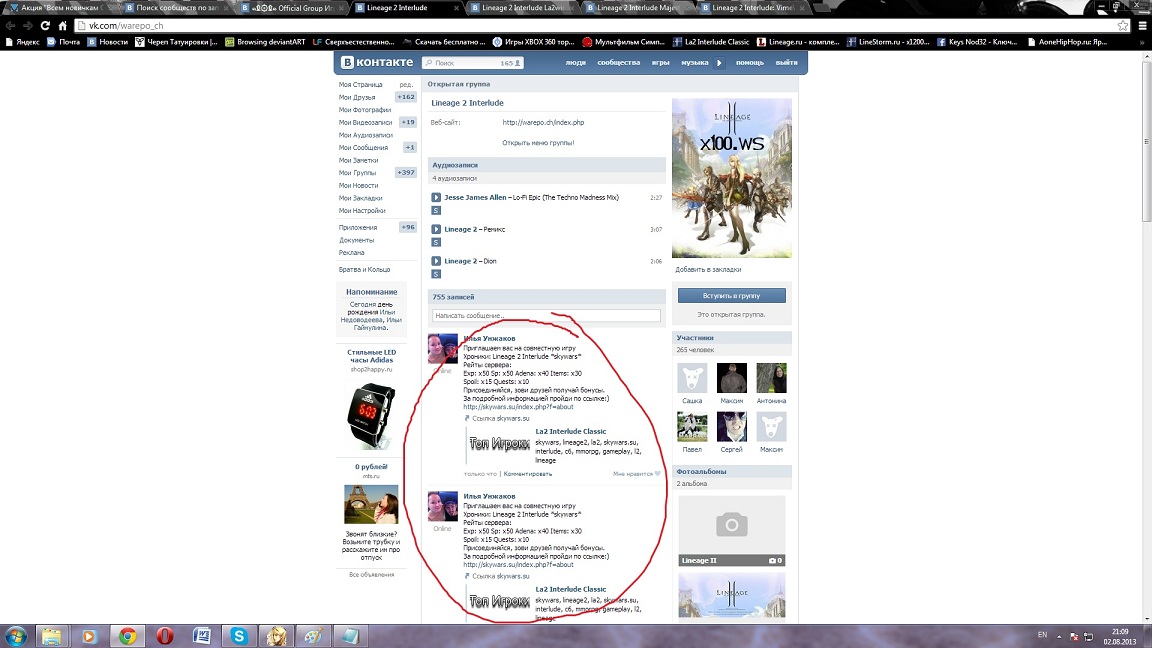
Task: Open Мои Друзья in left menu
Action: pyautogui.click(x=357, y=97)
